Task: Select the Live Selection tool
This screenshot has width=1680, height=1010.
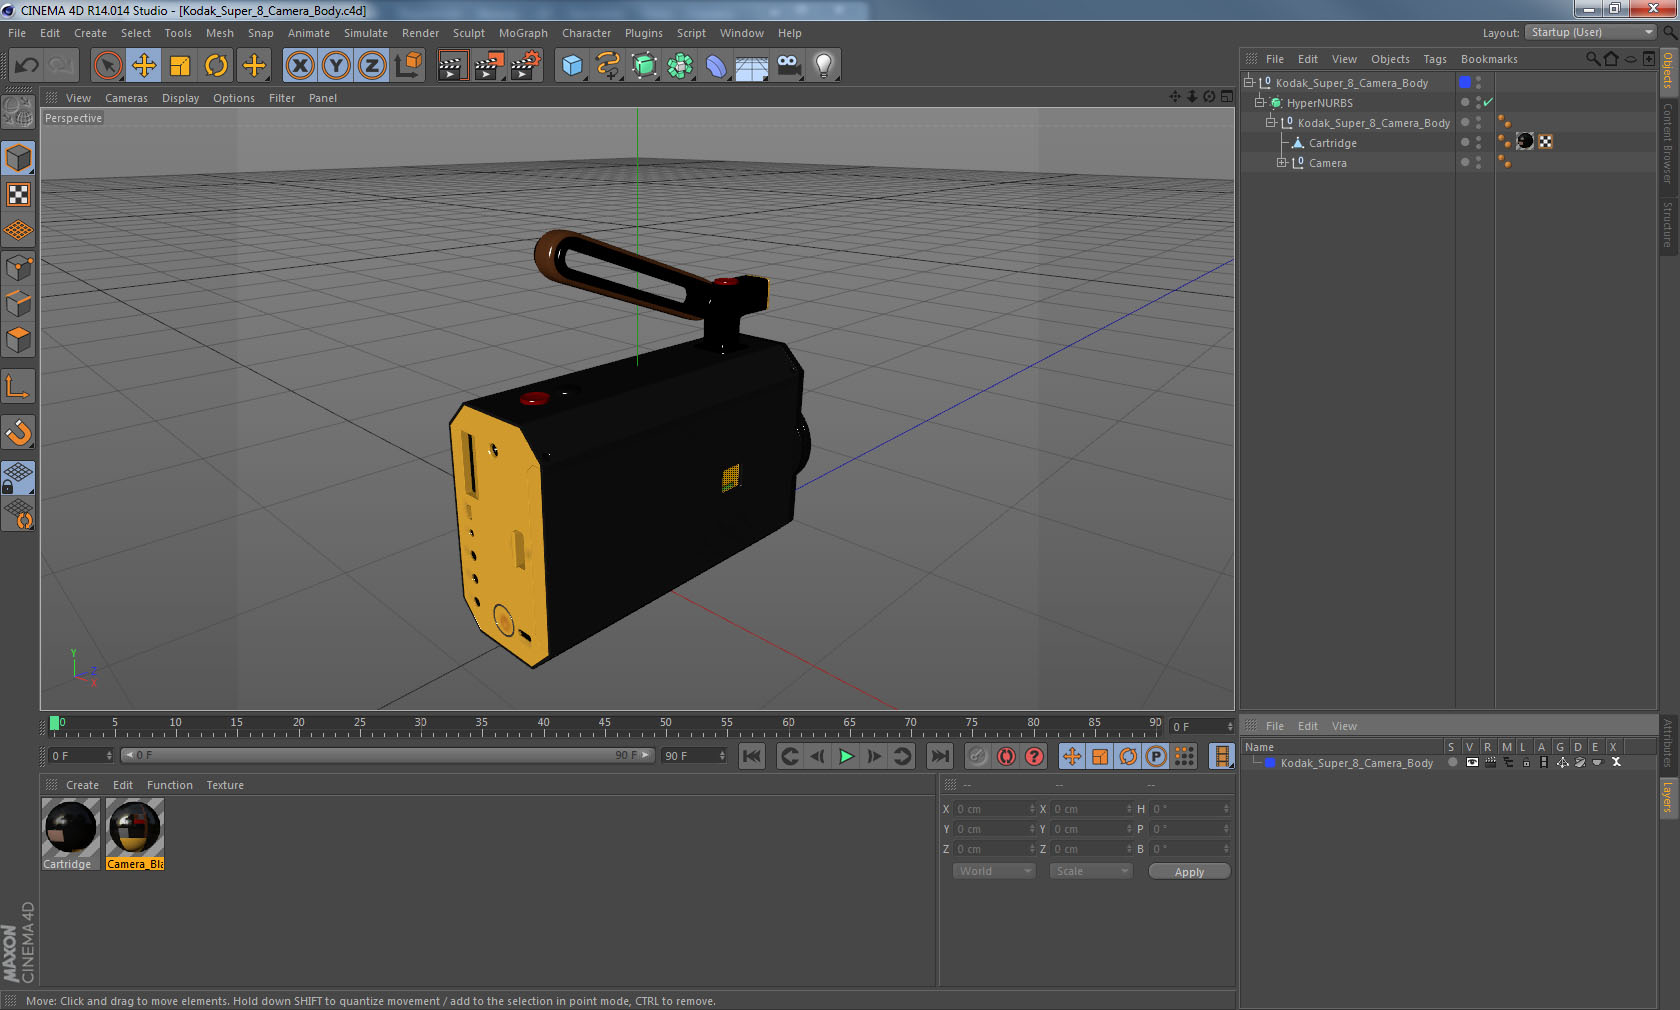Action: pyautogui.click(x=107, y=66)
